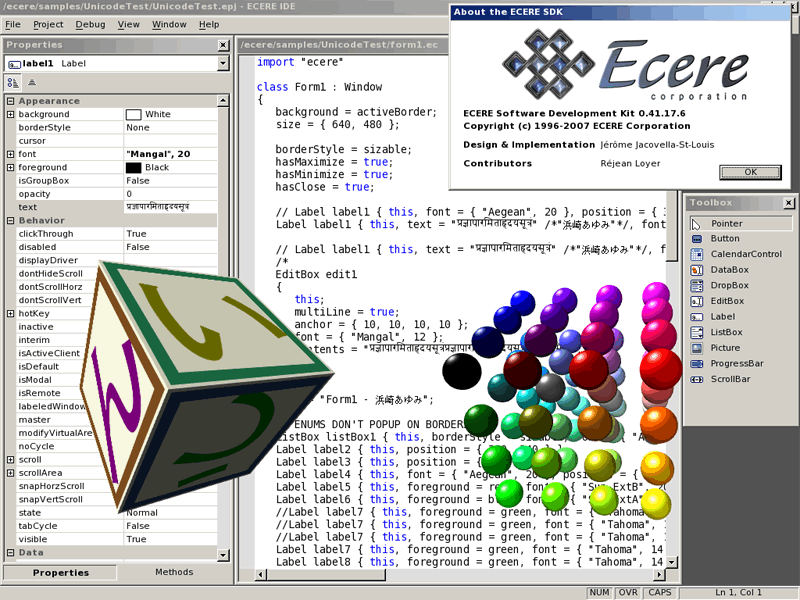Pick the CalendarControl tool icon
The width and height of the screenshot is (800, 600).
pos(697,254)
